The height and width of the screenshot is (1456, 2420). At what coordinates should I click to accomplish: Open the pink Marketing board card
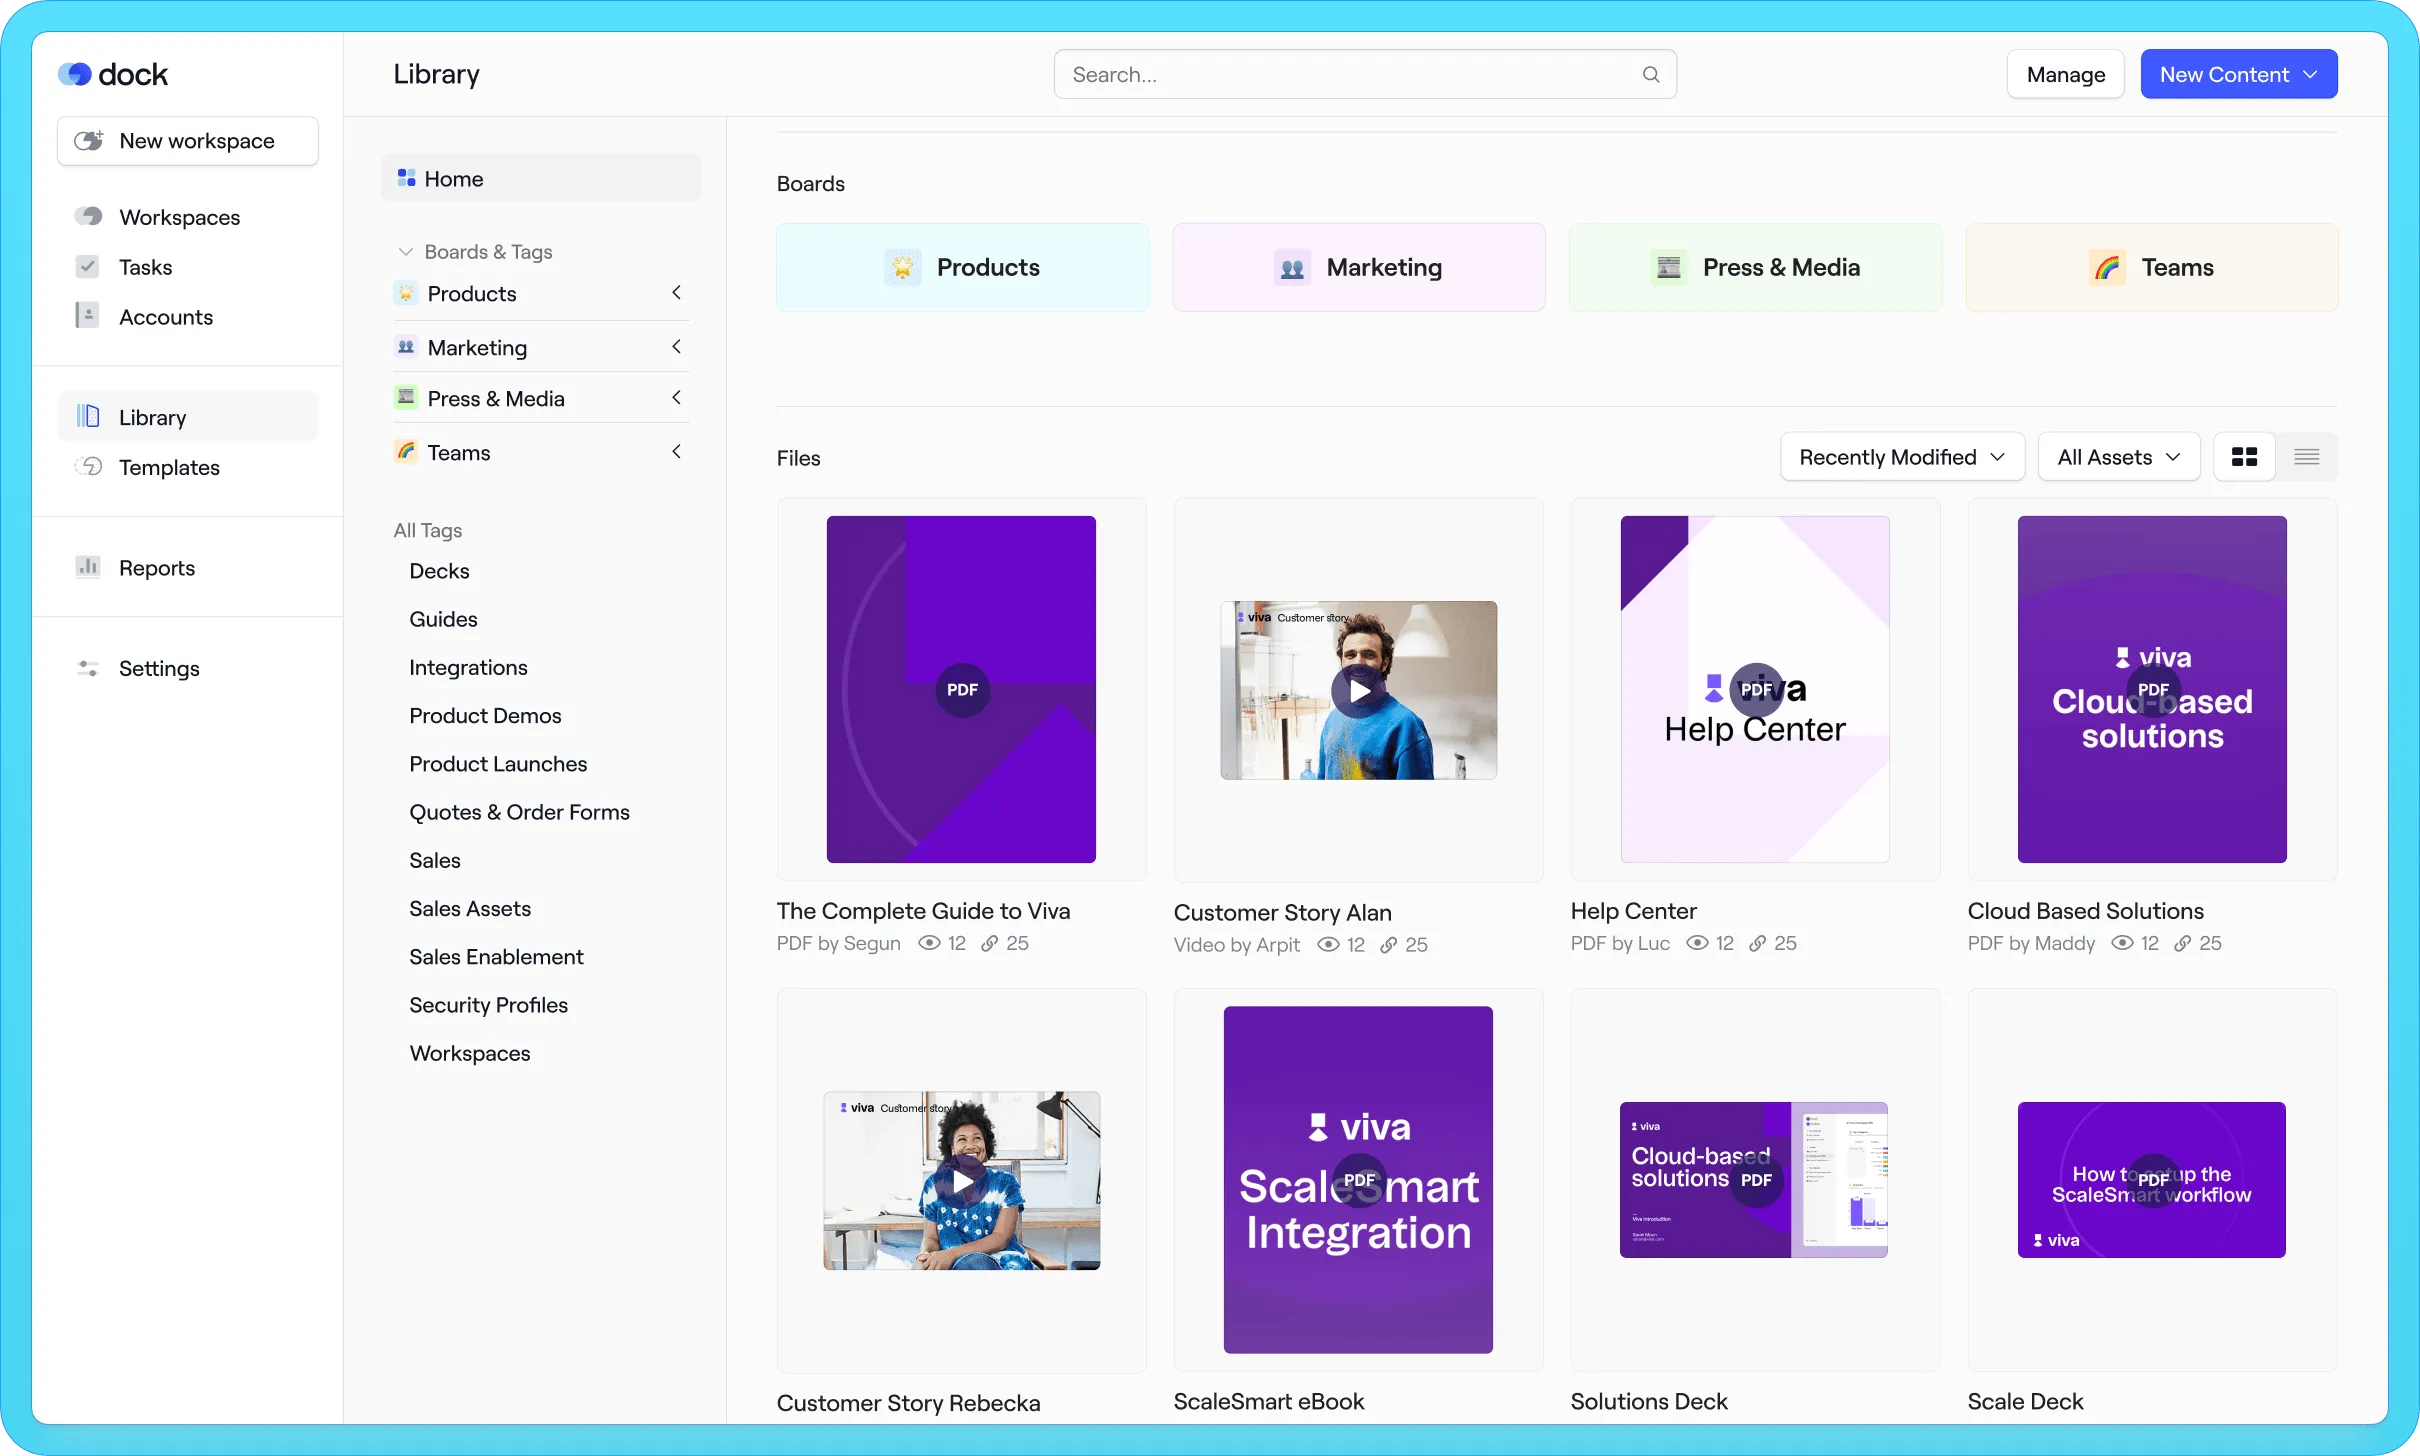[1358, 267]
